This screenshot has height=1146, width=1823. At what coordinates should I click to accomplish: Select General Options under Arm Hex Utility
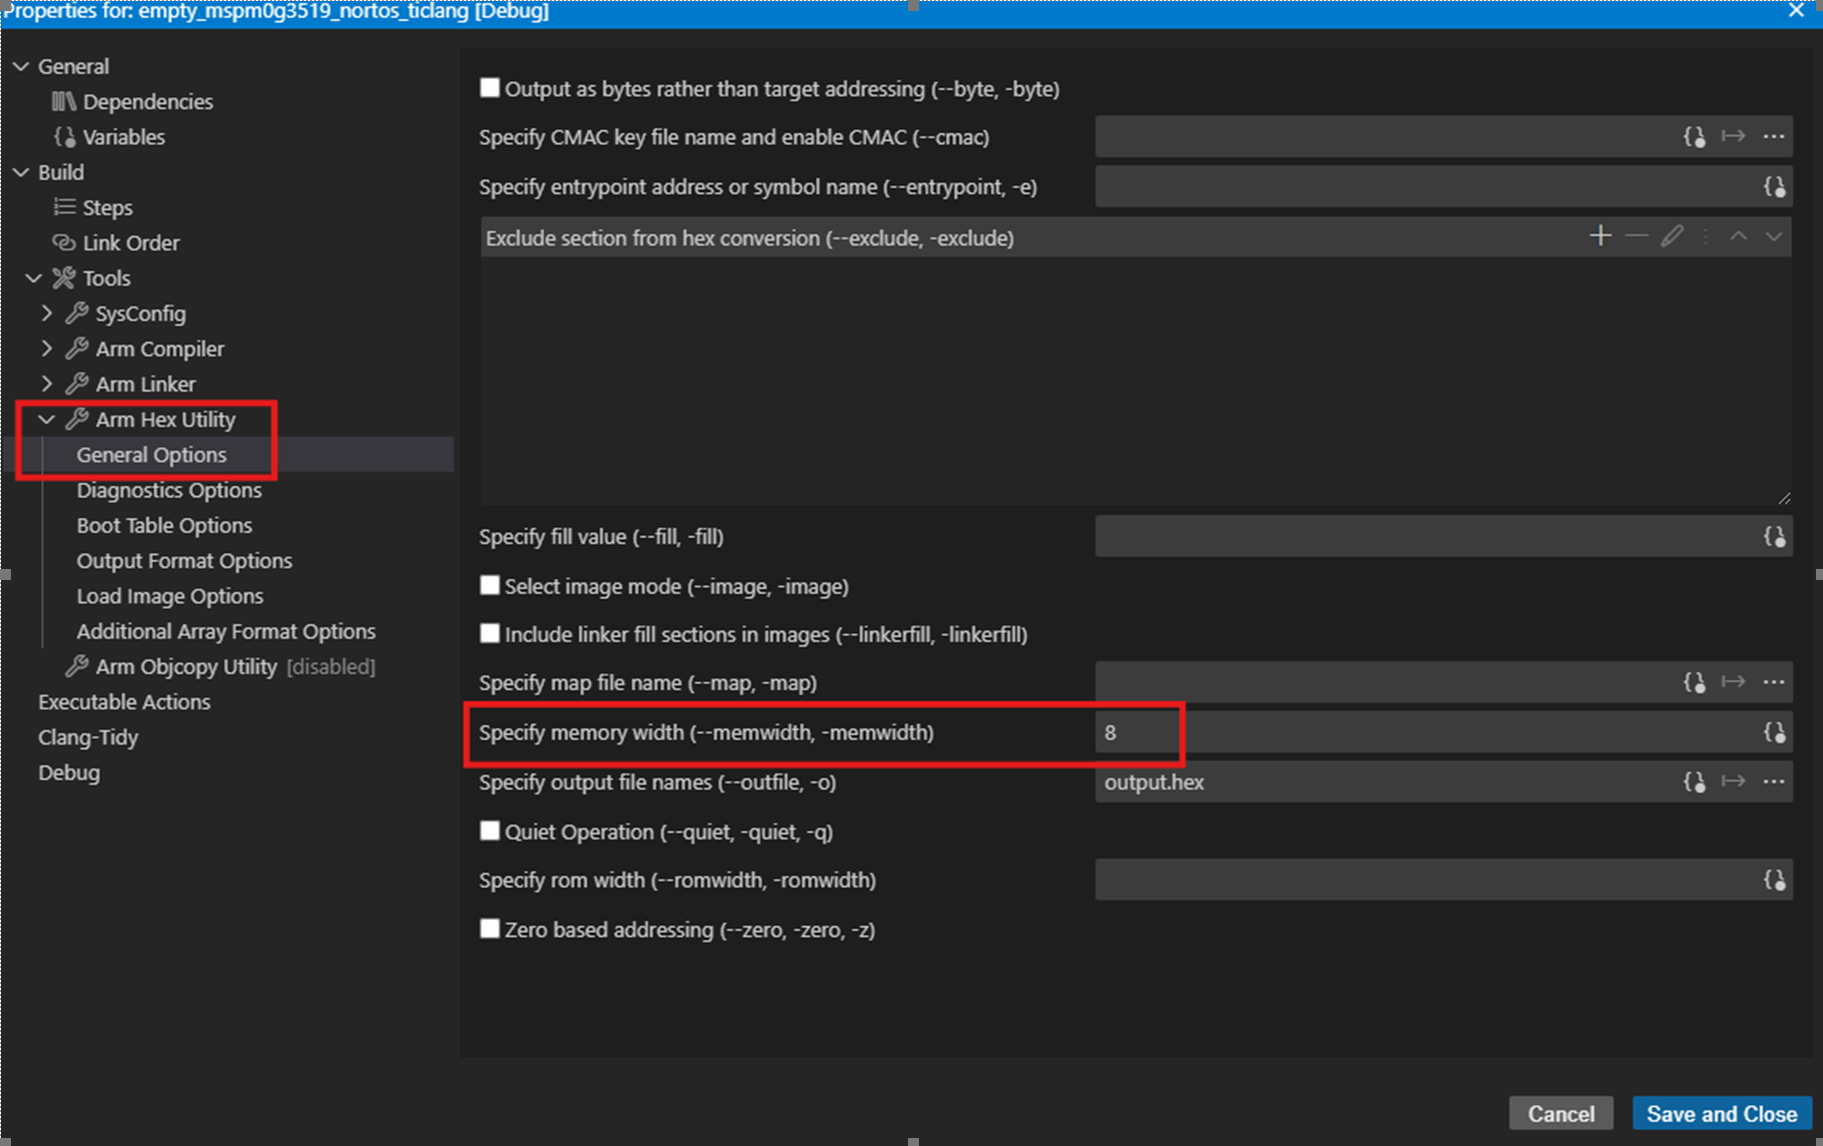click(151, 455)
